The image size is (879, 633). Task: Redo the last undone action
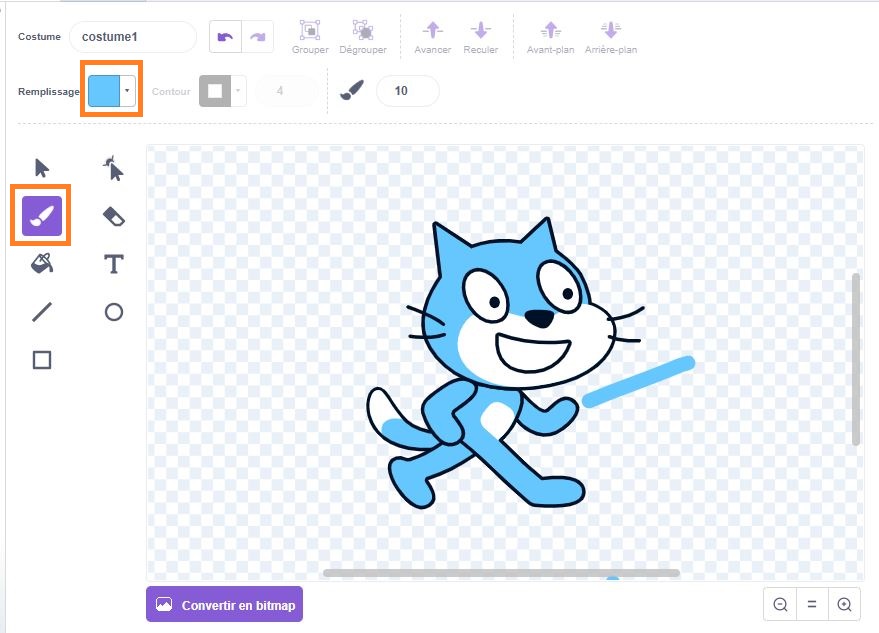pos(258,37)
